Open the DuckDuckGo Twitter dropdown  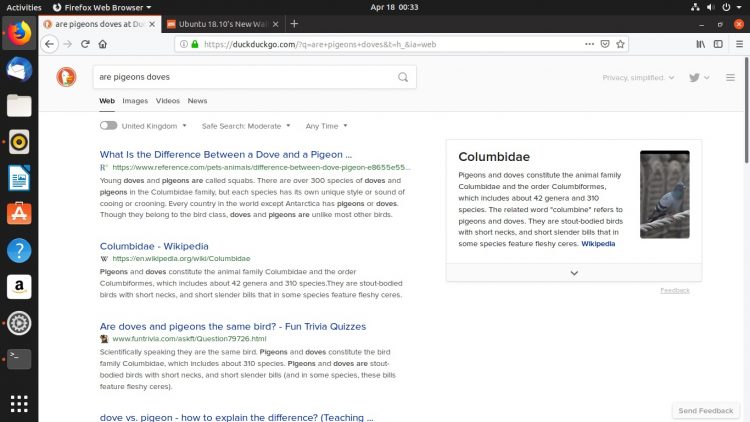(x=699, y=78)
